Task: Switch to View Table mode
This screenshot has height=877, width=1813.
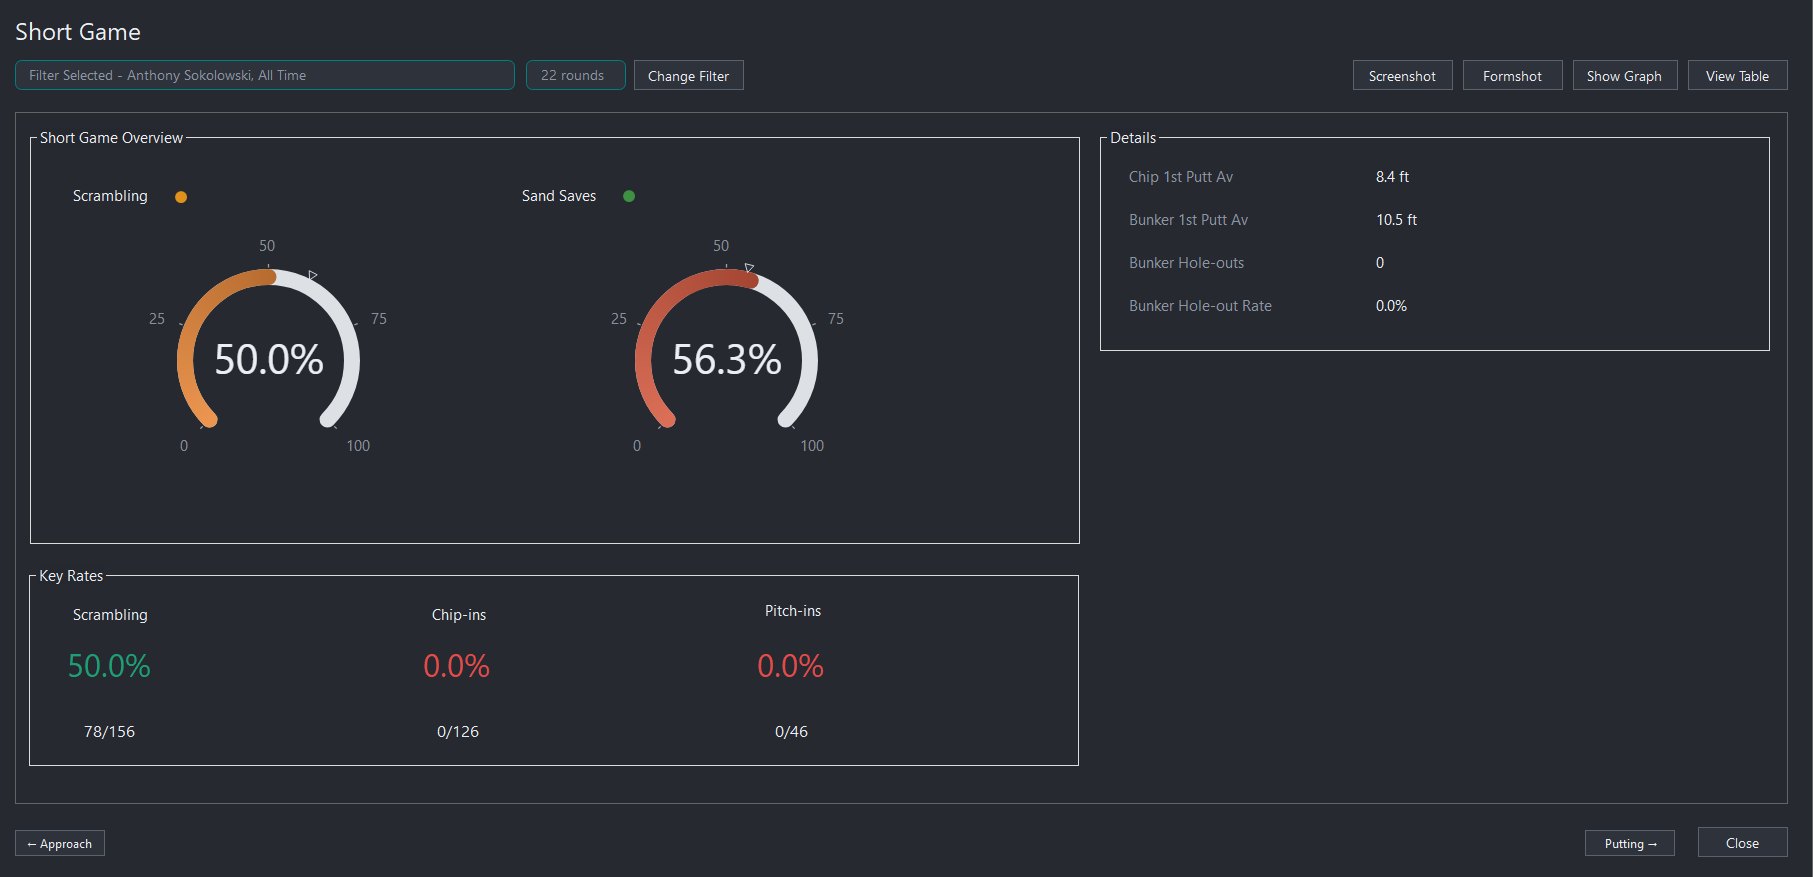Action: pos(1737,76)
